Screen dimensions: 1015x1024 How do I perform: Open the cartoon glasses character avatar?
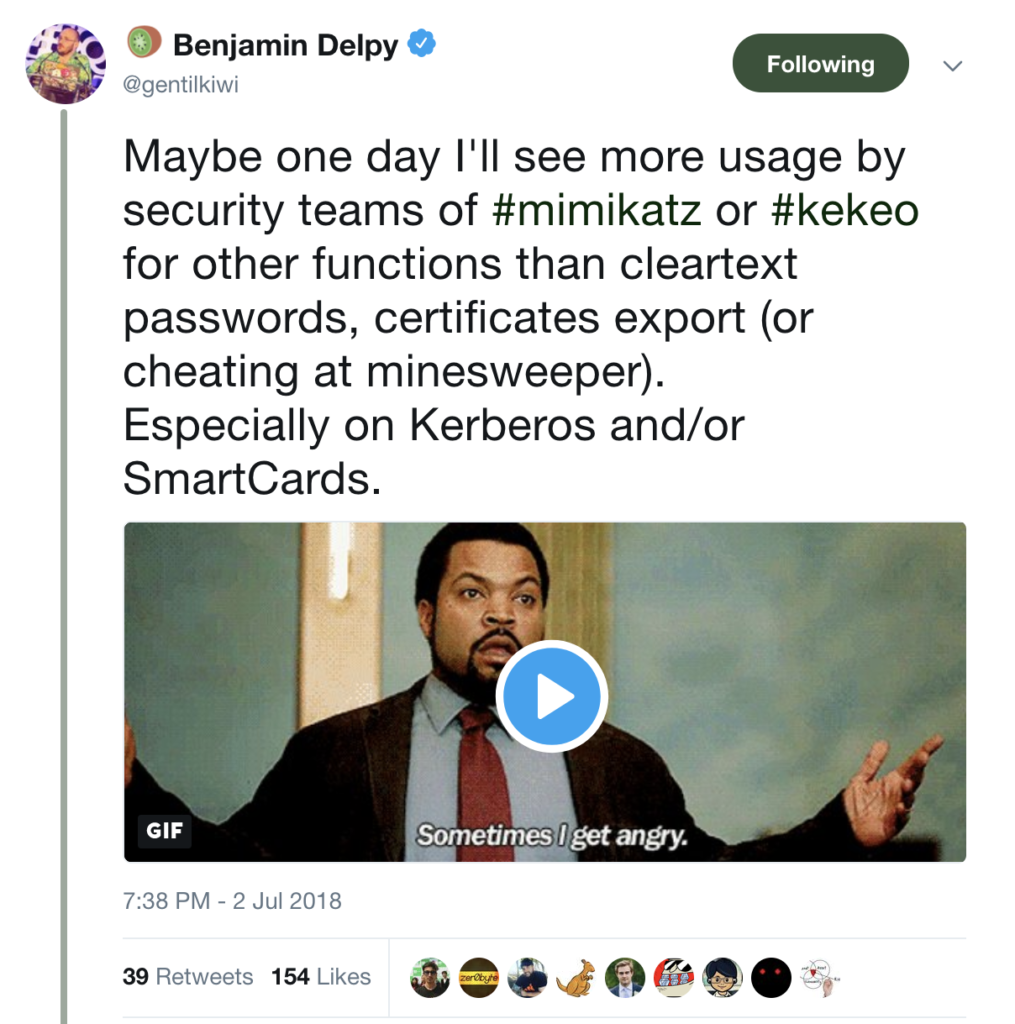[x=722, y=978]
